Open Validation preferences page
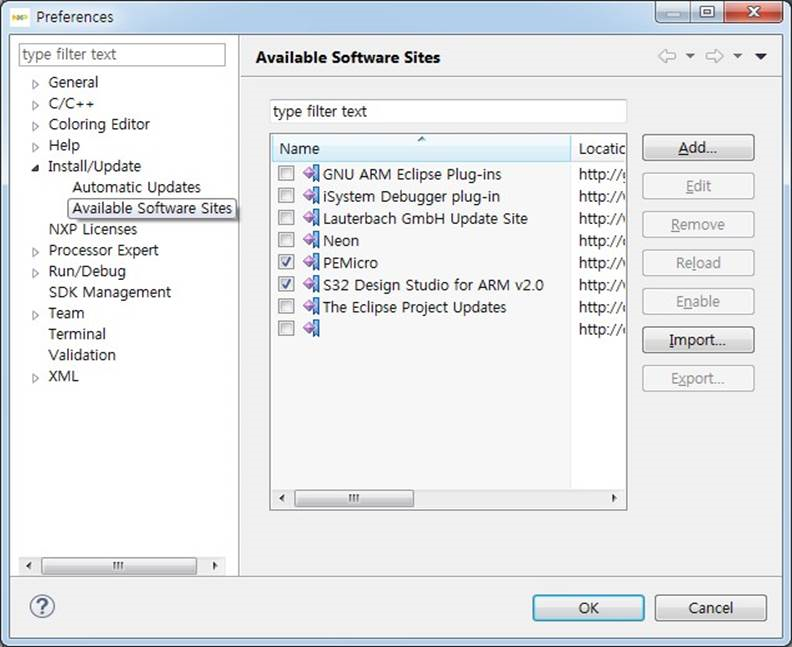792x647 pixels. tap(82, 355)
